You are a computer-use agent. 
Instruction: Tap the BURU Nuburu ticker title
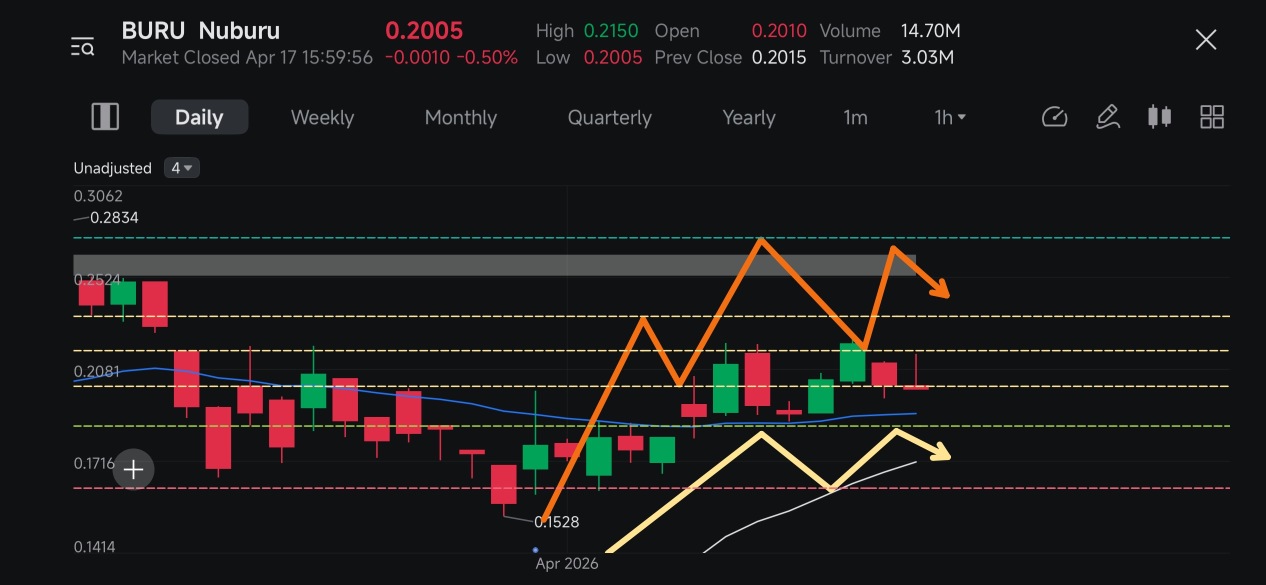201,30
